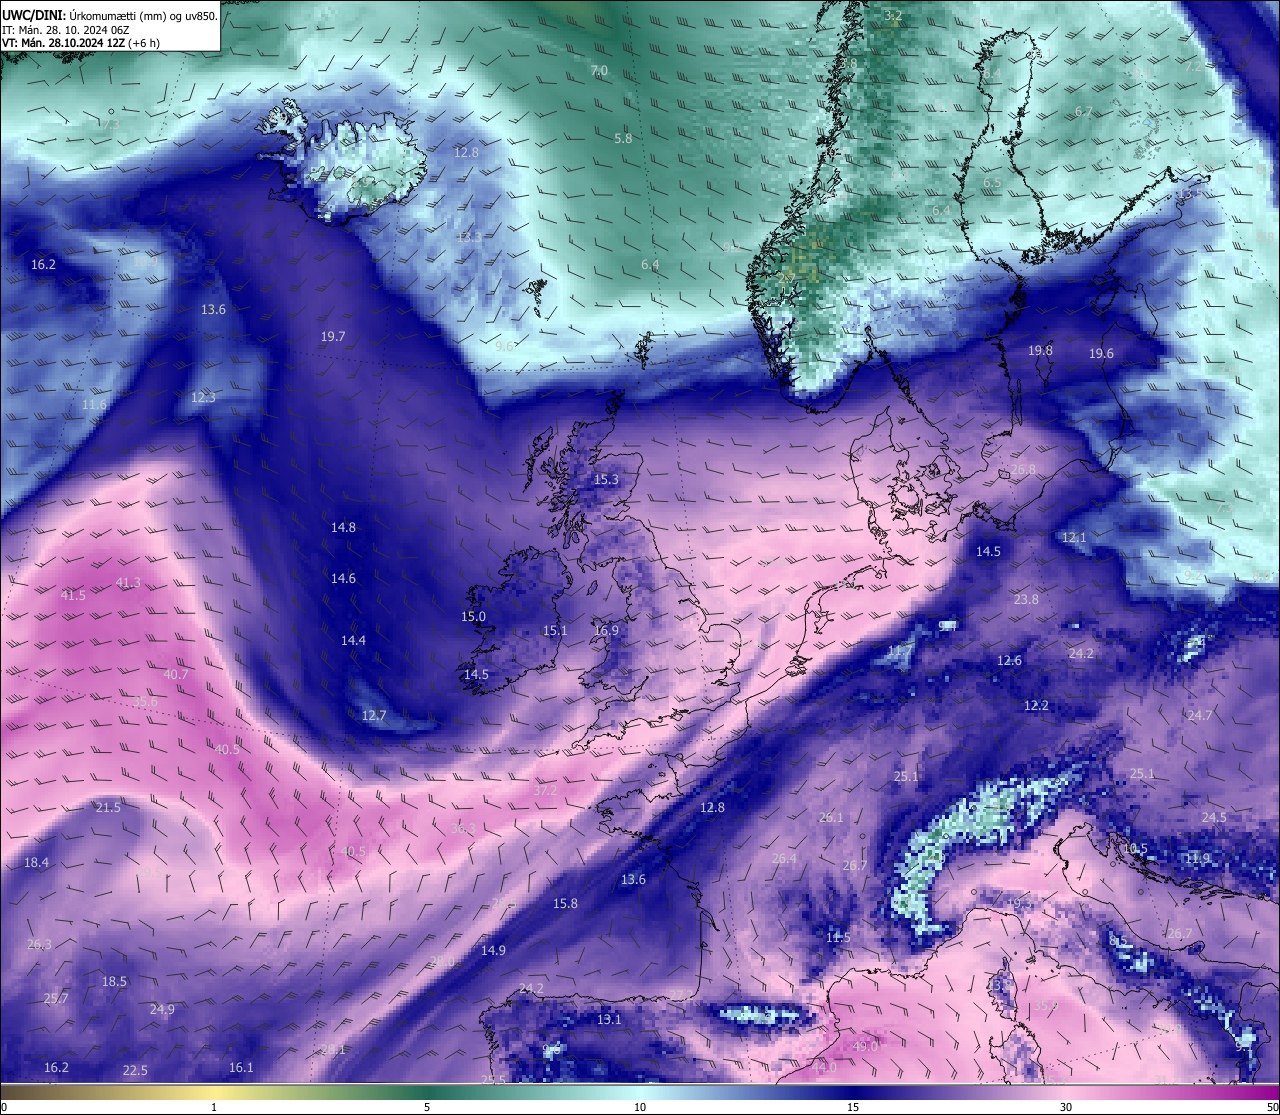Click the 19.7 value south of Iceland
The height and width of the screenshot is (1115, 1280).
tap(333, 337)
